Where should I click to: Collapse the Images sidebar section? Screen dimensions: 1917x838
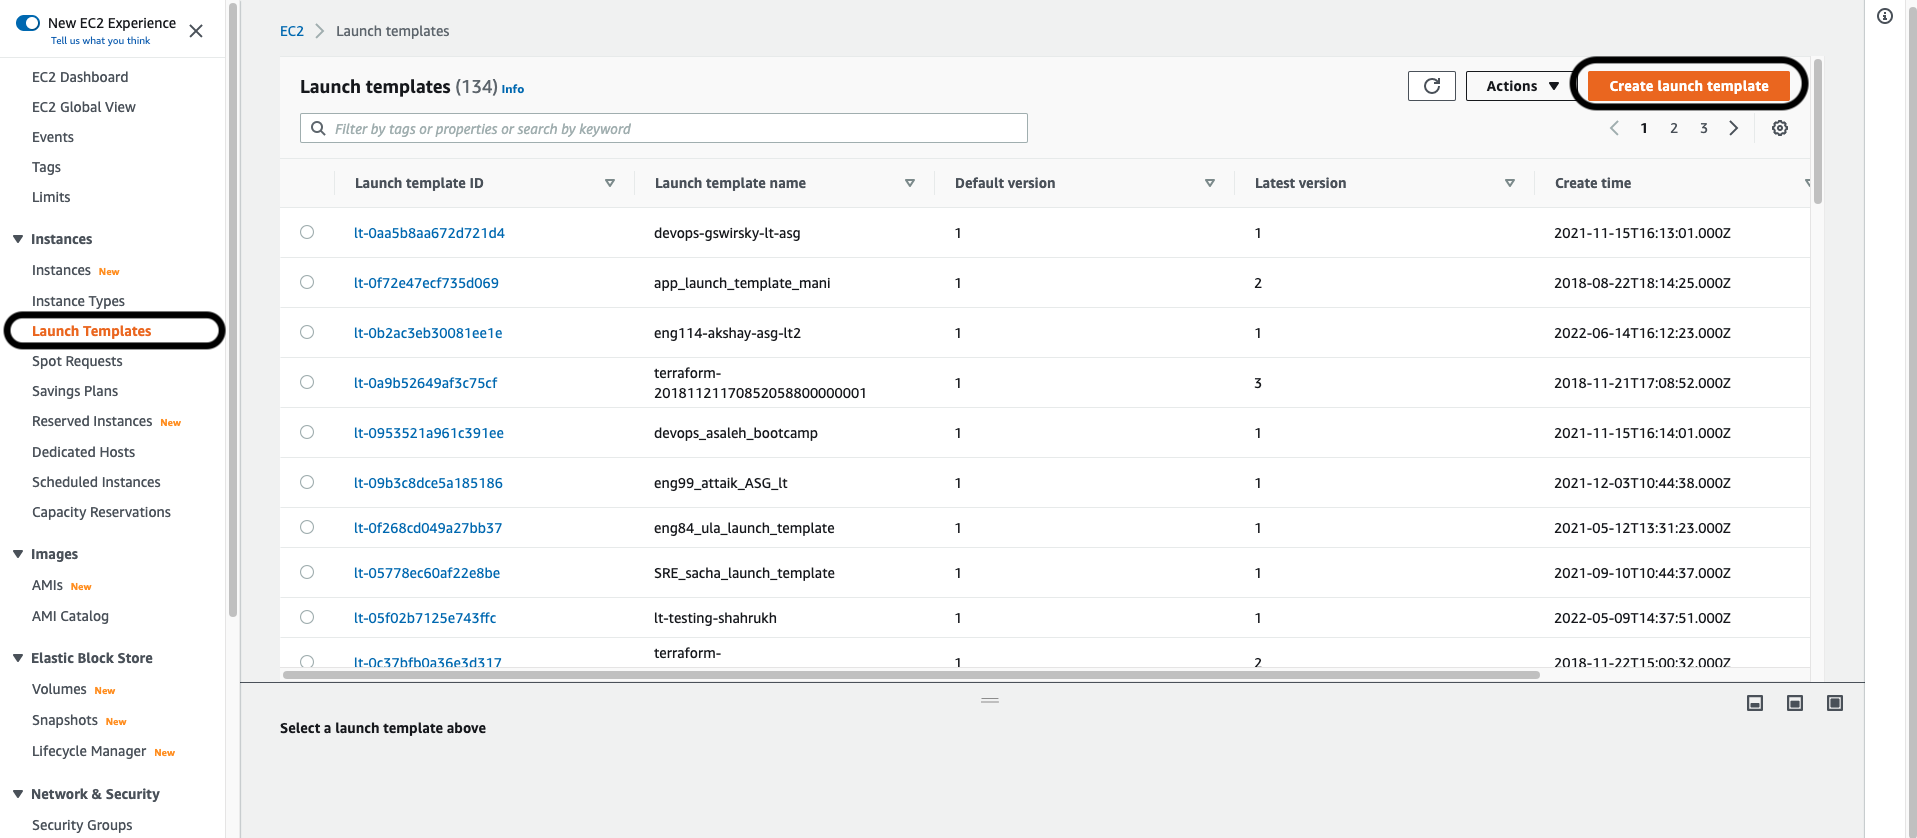point(18,554)
